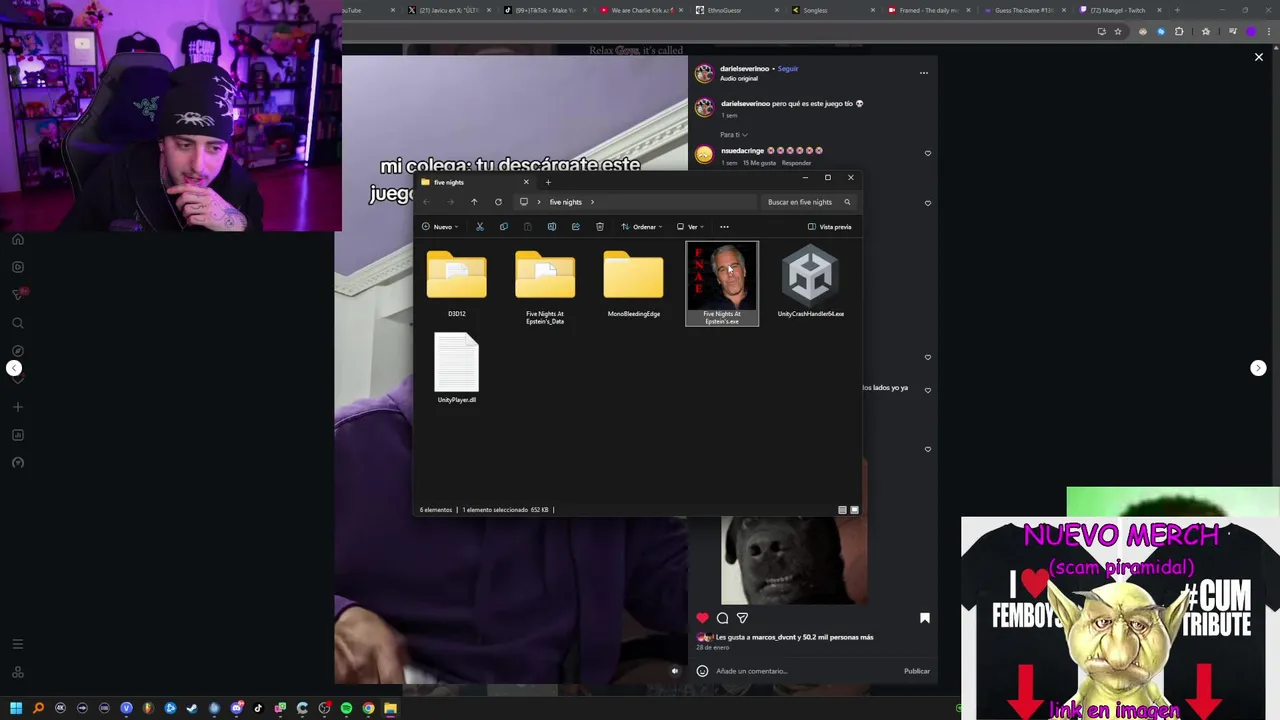Open Instagram home icon in sidebar
The width and height of the screenshot is (1280, 720).
click(17, 239)
